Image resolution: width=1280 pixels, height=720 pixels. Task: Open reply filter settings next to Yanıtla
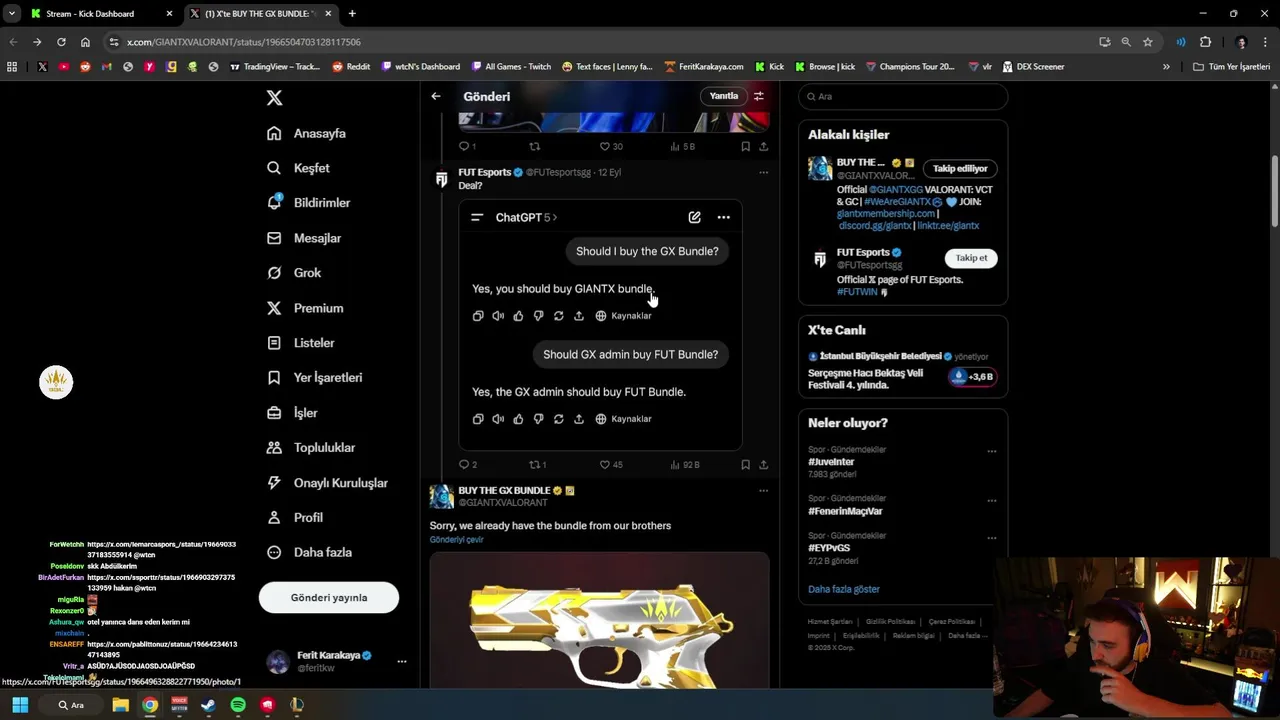[x=759, y=96]
